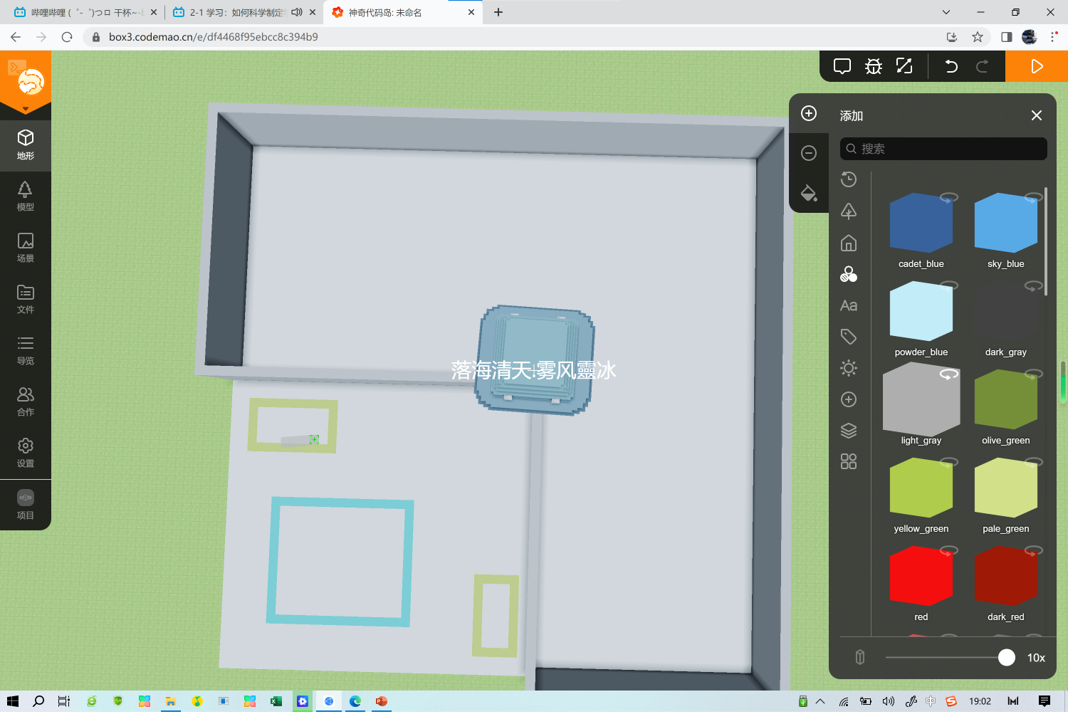Switch to the nature tree block category
The height and width of the screenshot is (712, 1068).
[849, 211]
